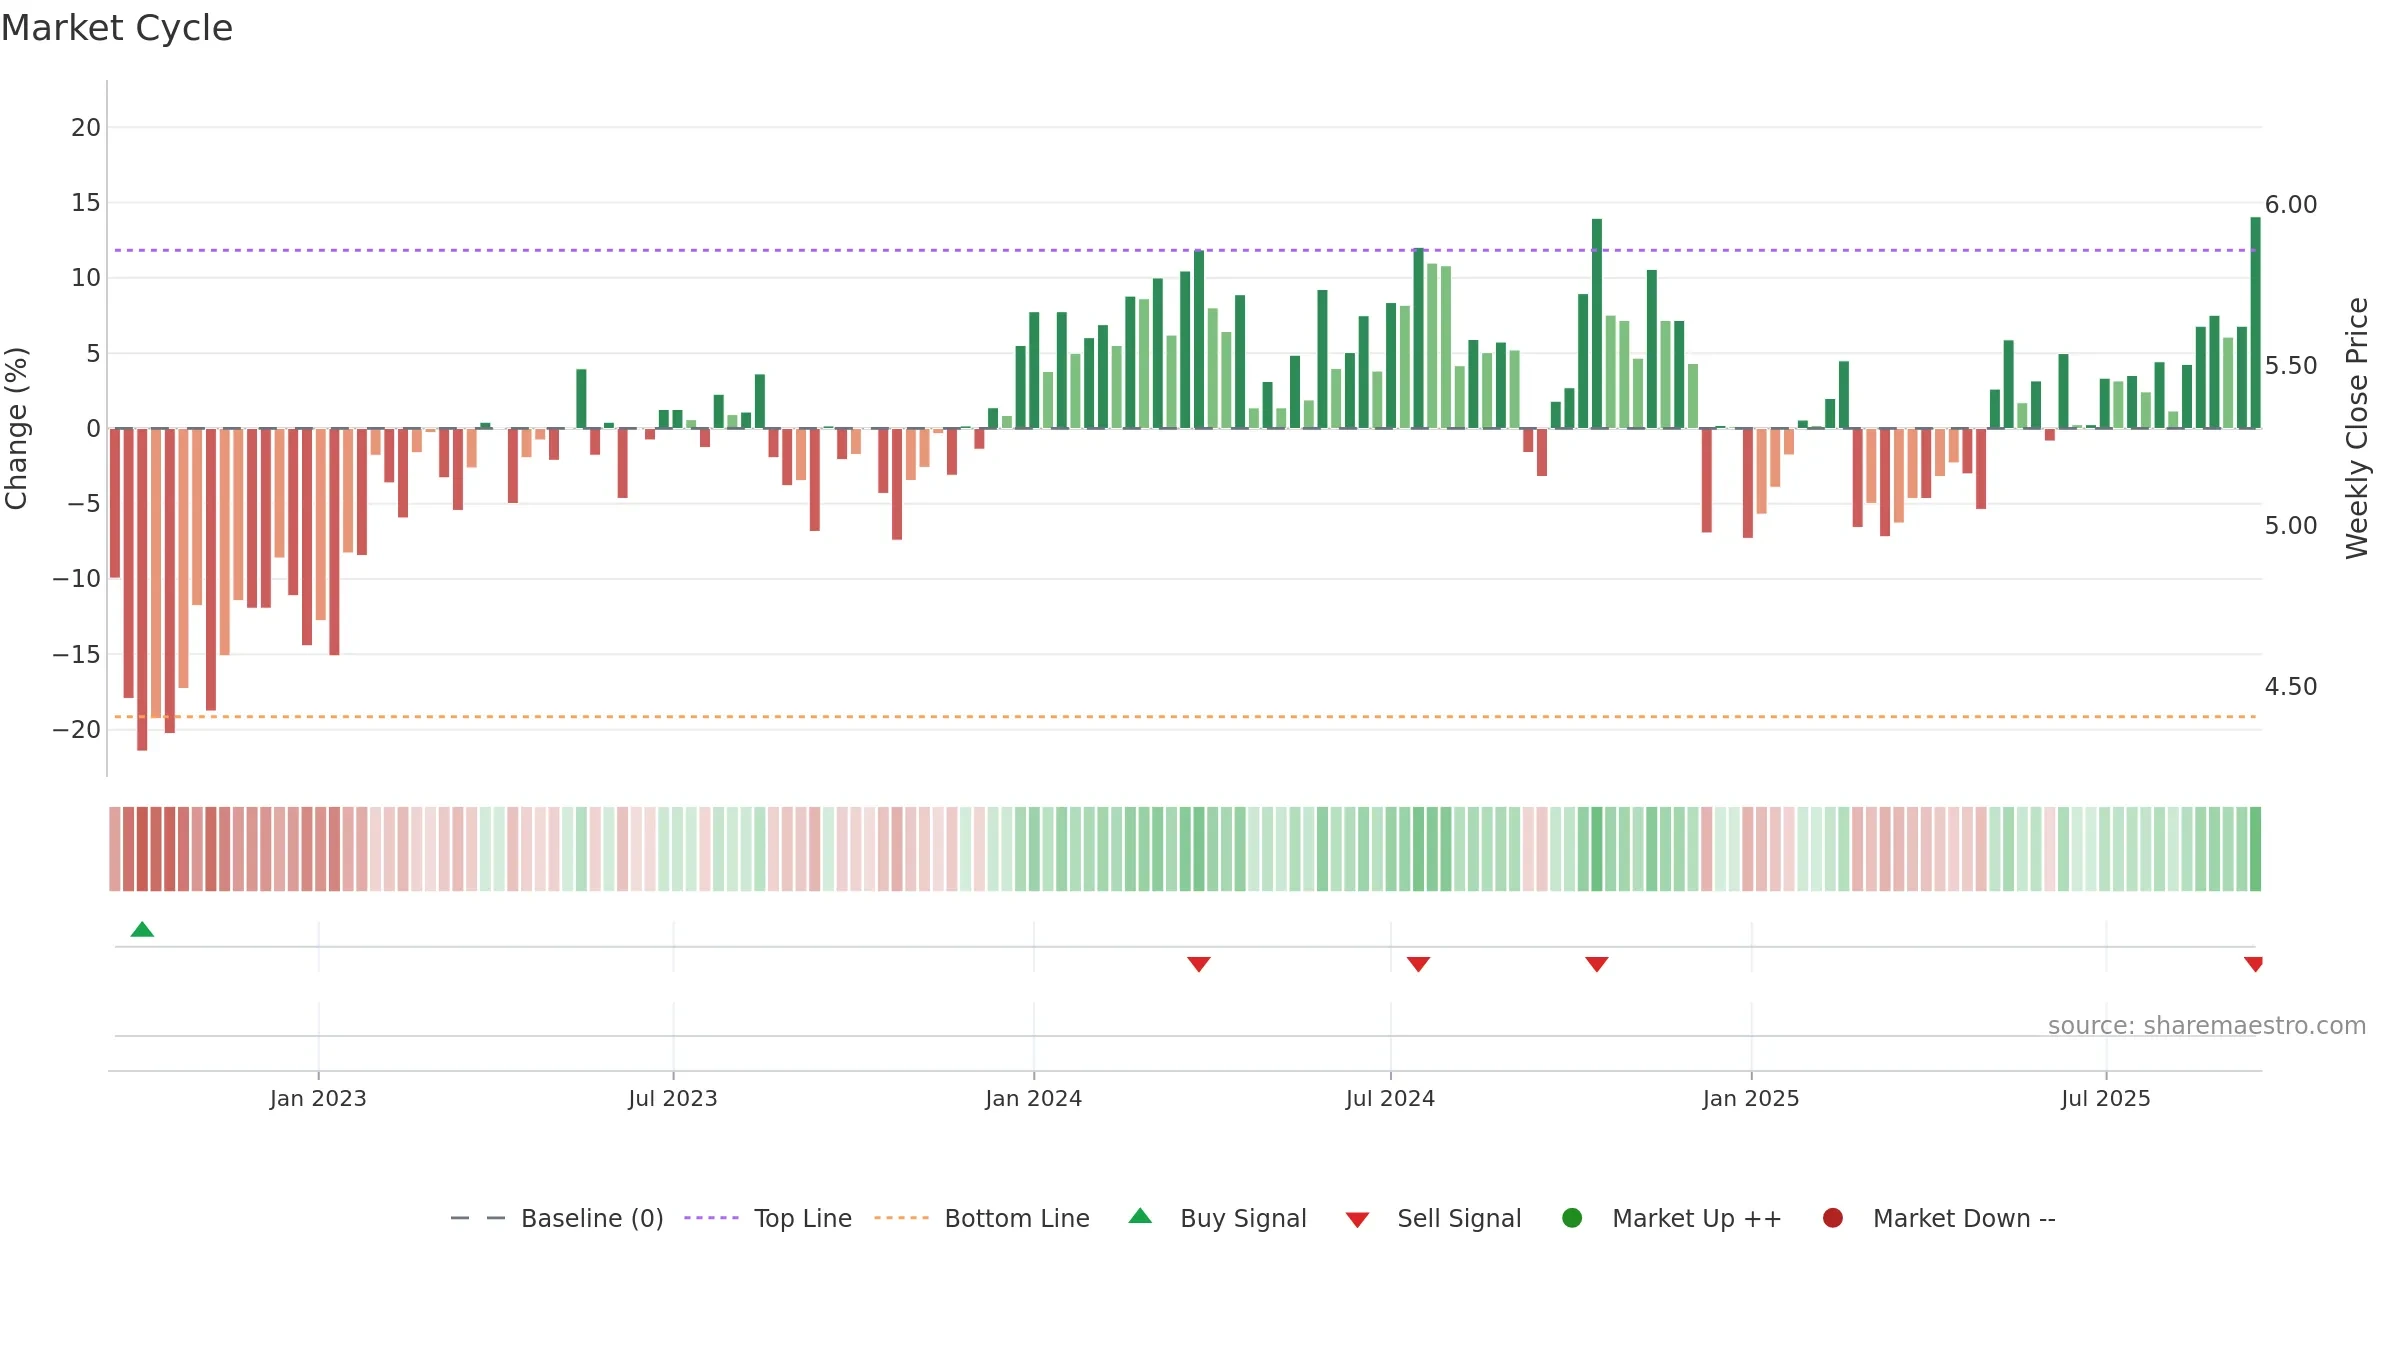Click the 5.50 price axis value
Image resolution: width=2400 pixels, height=1350 pixels.
[x=2291, y=366]
